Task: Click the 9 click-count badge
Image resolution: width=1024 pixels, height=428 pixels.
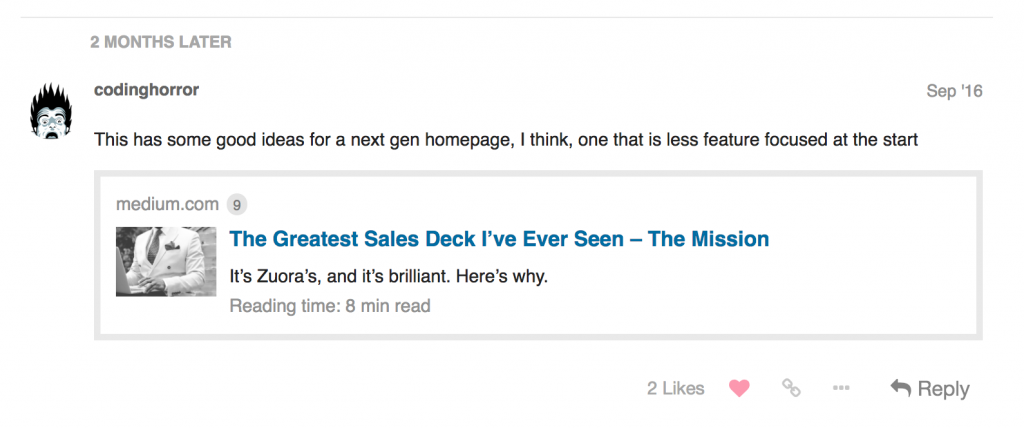Action: pos(237,205)
